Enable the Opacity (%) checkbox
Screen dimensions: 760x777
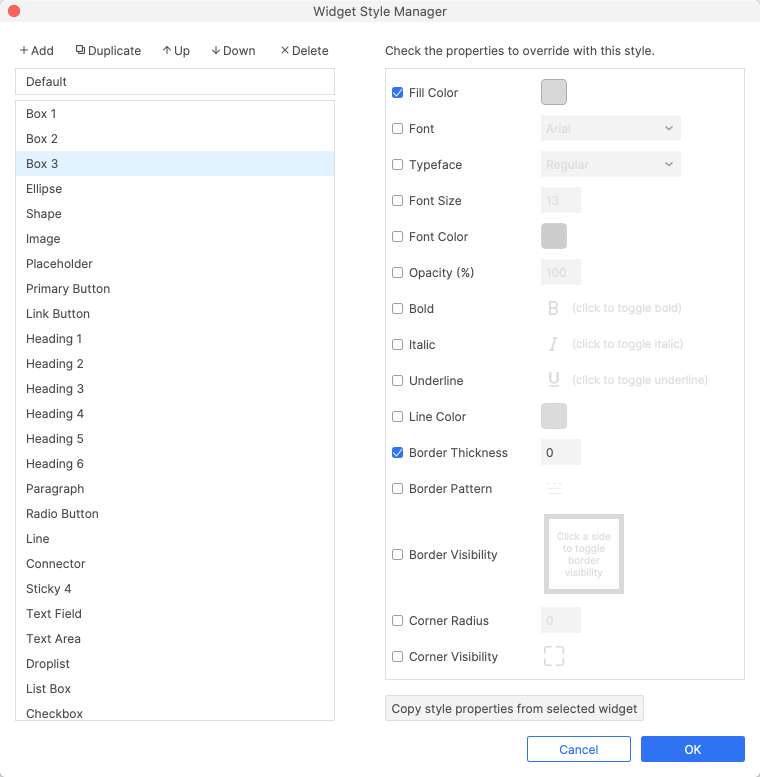pyautogui.click(x=397, y=273)
